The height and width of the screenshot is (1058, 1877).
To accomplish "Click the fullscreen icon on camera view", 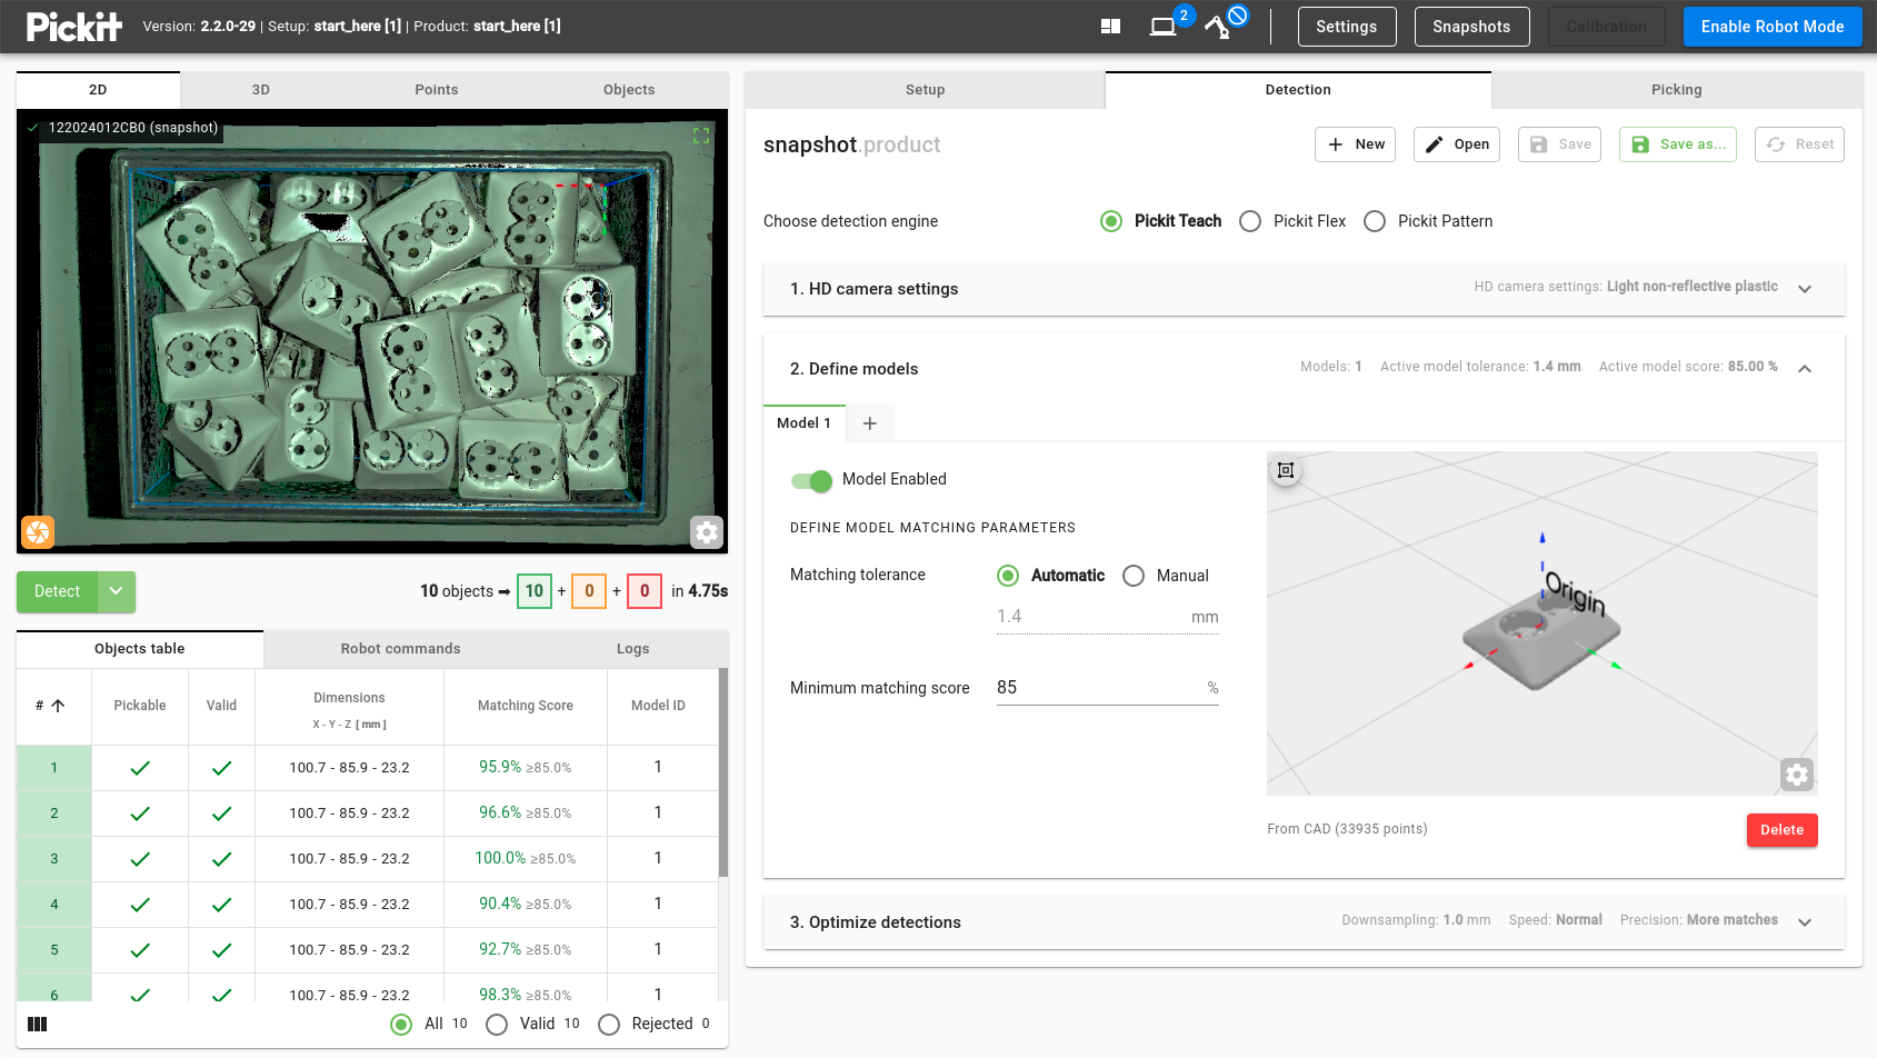I will tap(701, 135).
